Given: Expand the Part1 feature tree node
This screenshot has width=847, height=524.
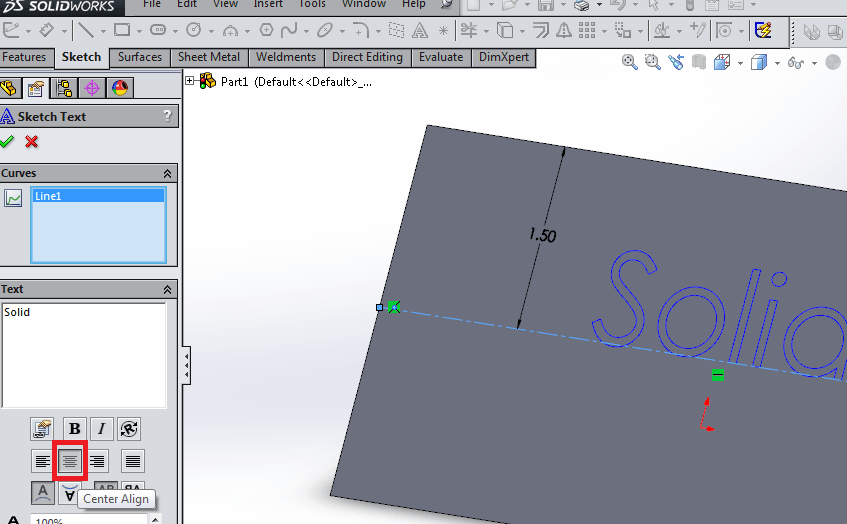Looking at the screenshot, I should pyautogui.click(x=190, y=81).
